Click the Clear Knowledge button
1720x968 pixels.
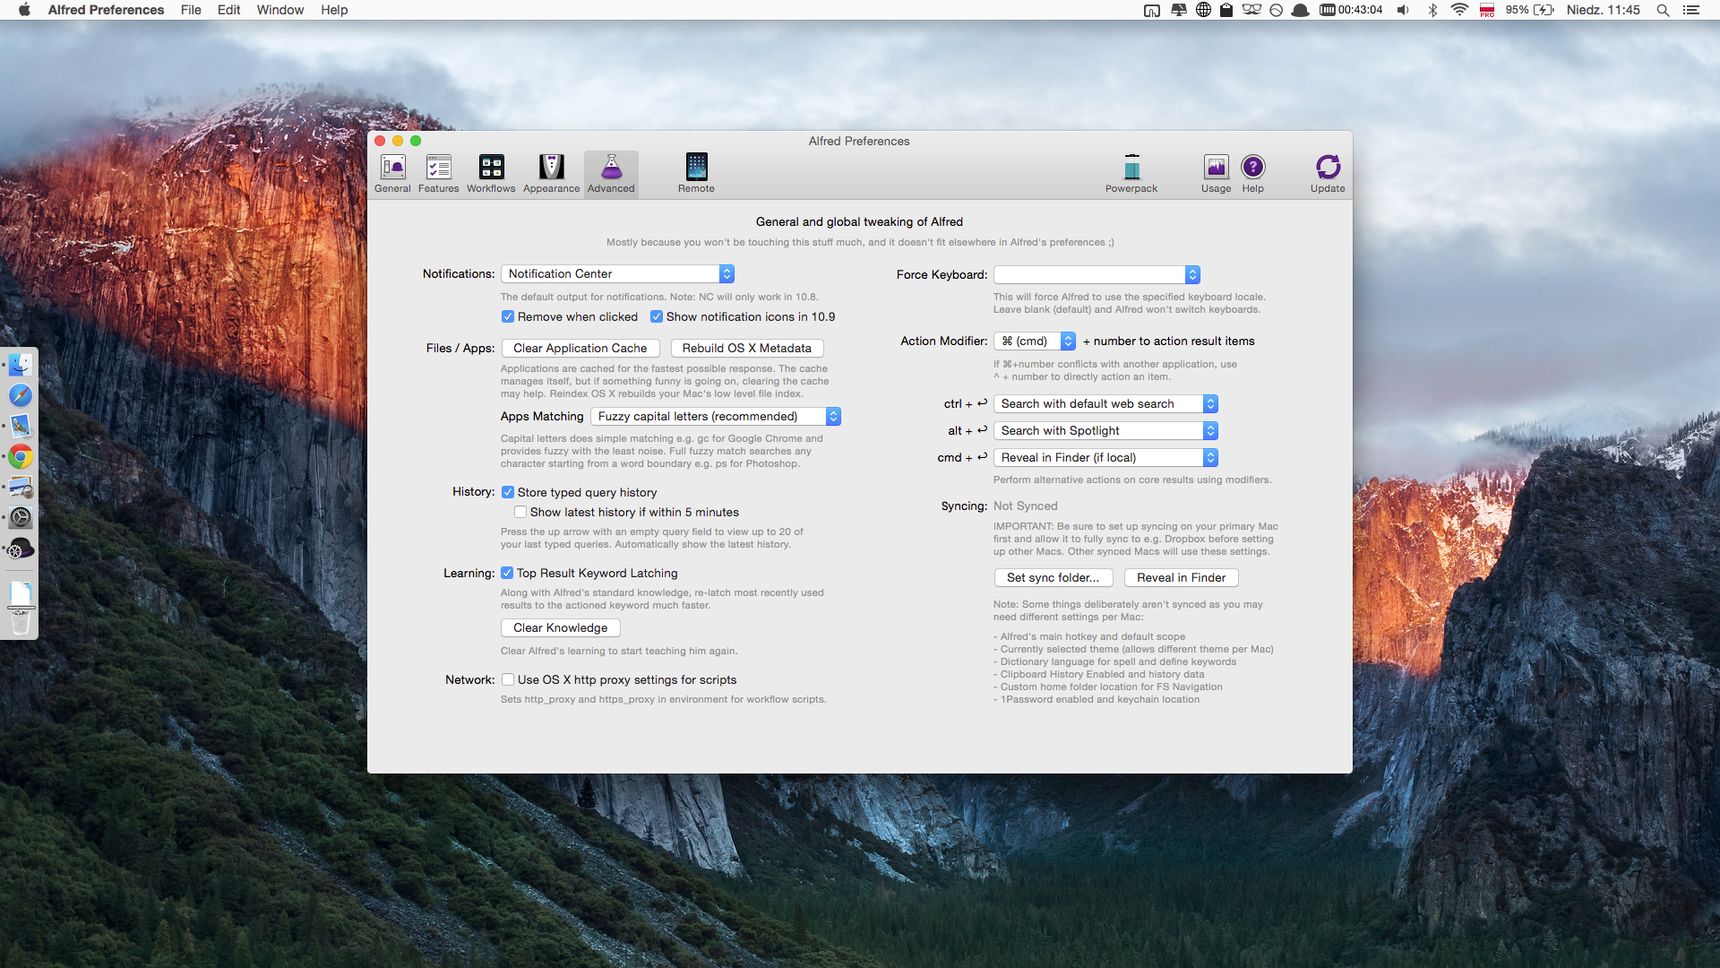[x=560, y=628]
